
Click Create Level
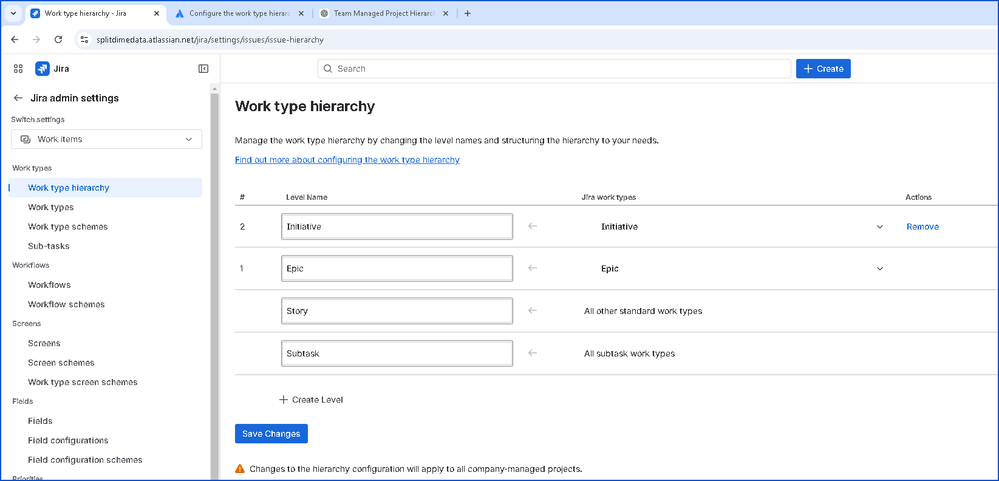click(x=312, y=400)
